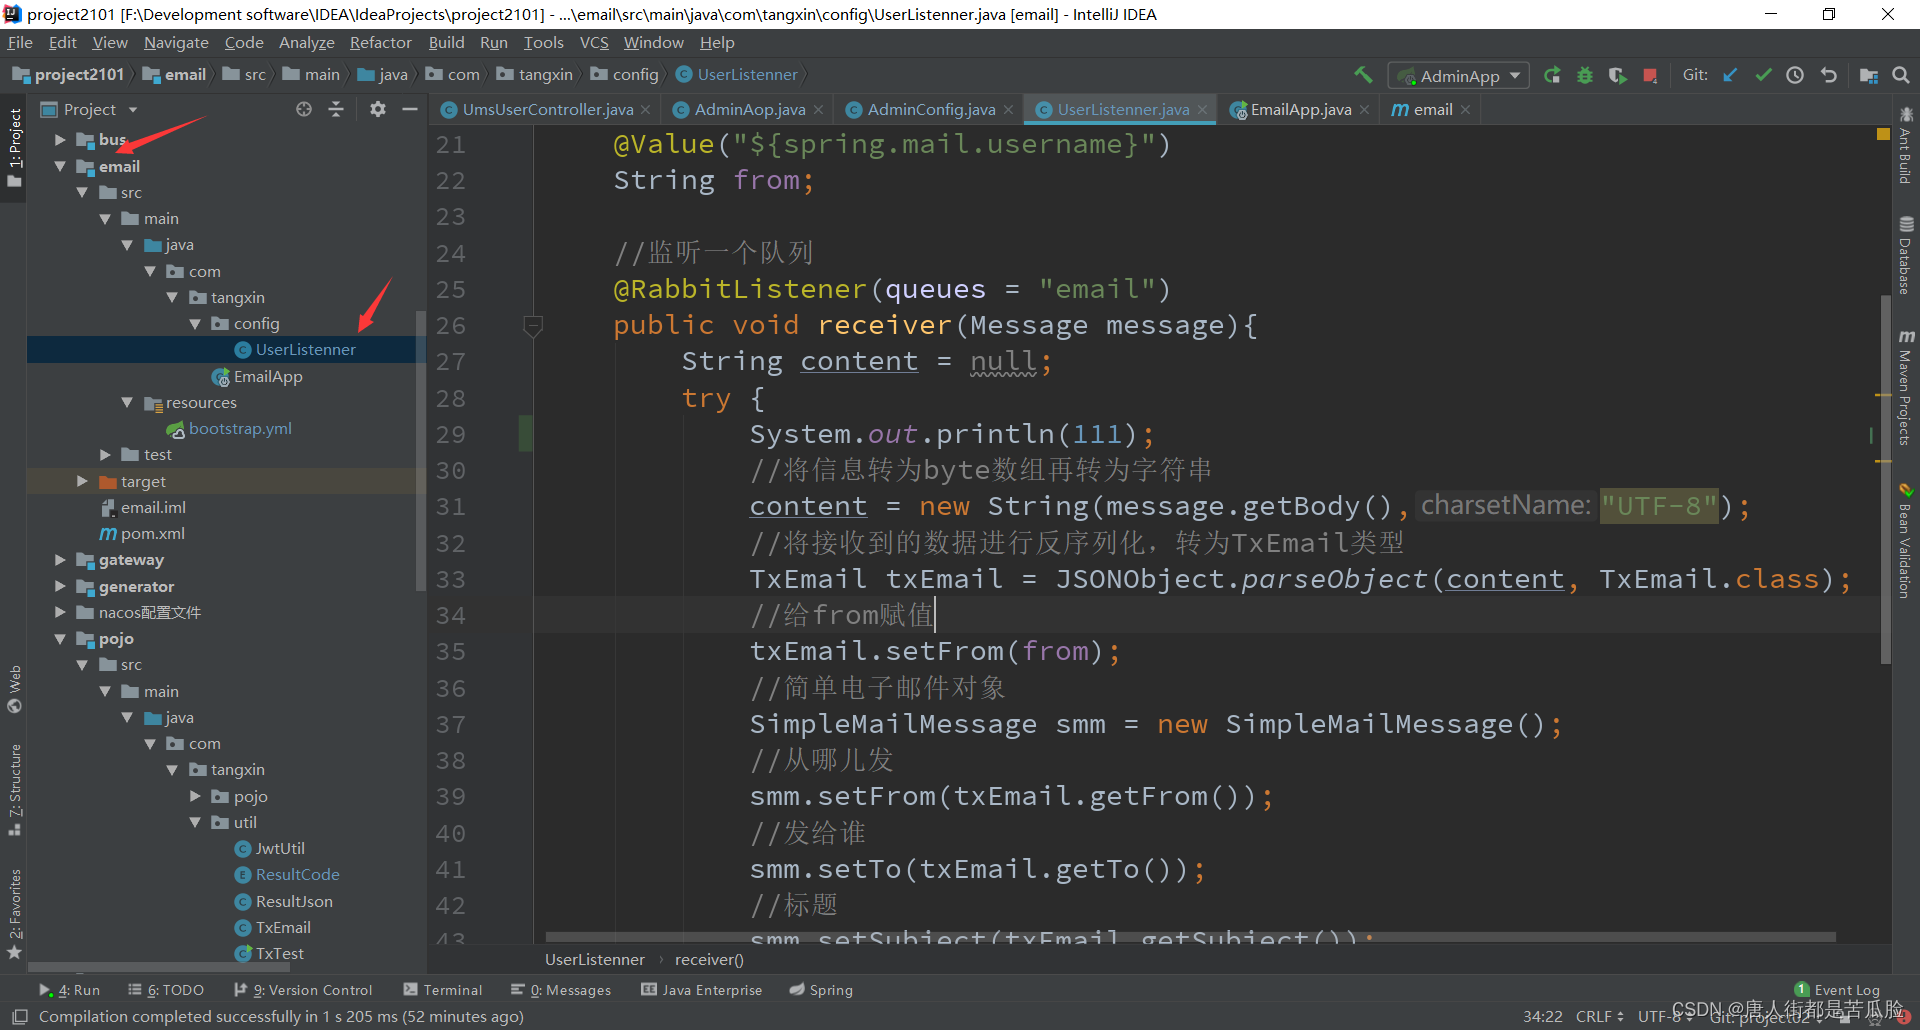Open the Analyze menu

(306, 42)
